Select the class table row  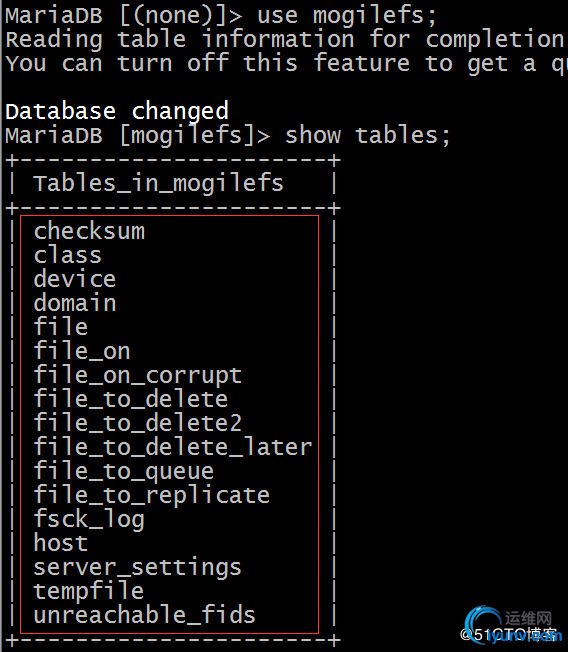click(67, 254)
